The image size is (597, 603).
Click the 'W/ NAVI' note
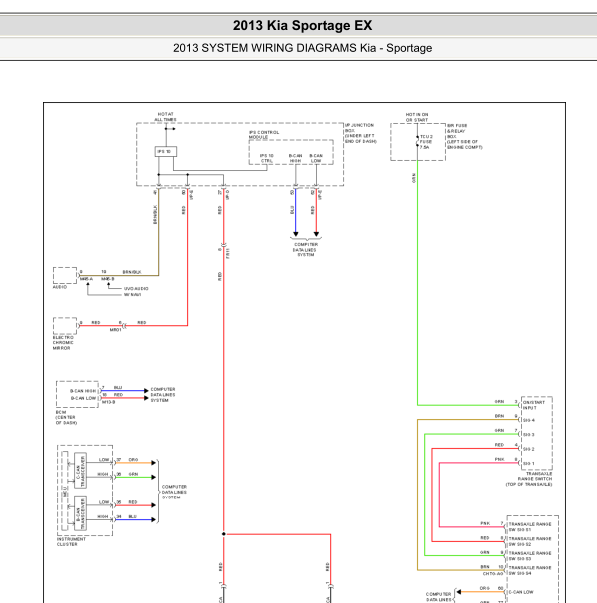click(x=132, y=295)
